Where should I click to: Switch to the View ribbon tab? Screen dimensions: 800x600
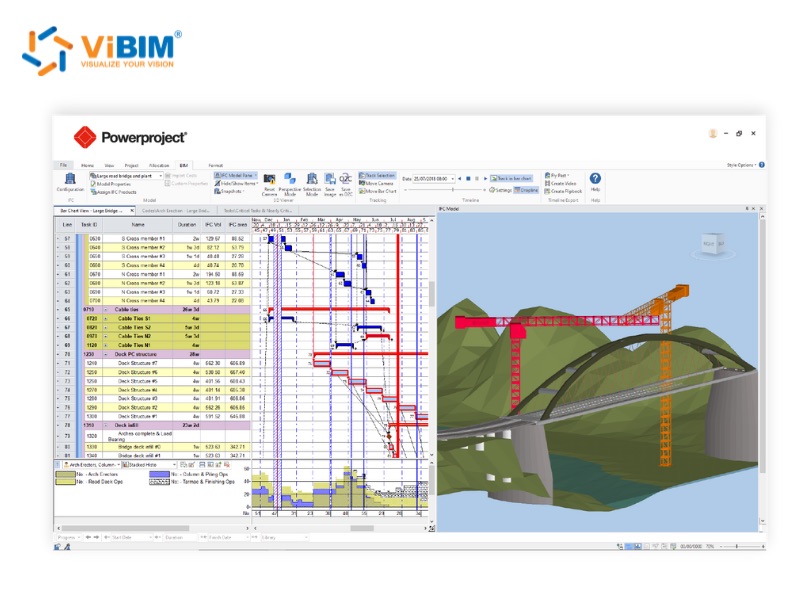click(109, 165)
